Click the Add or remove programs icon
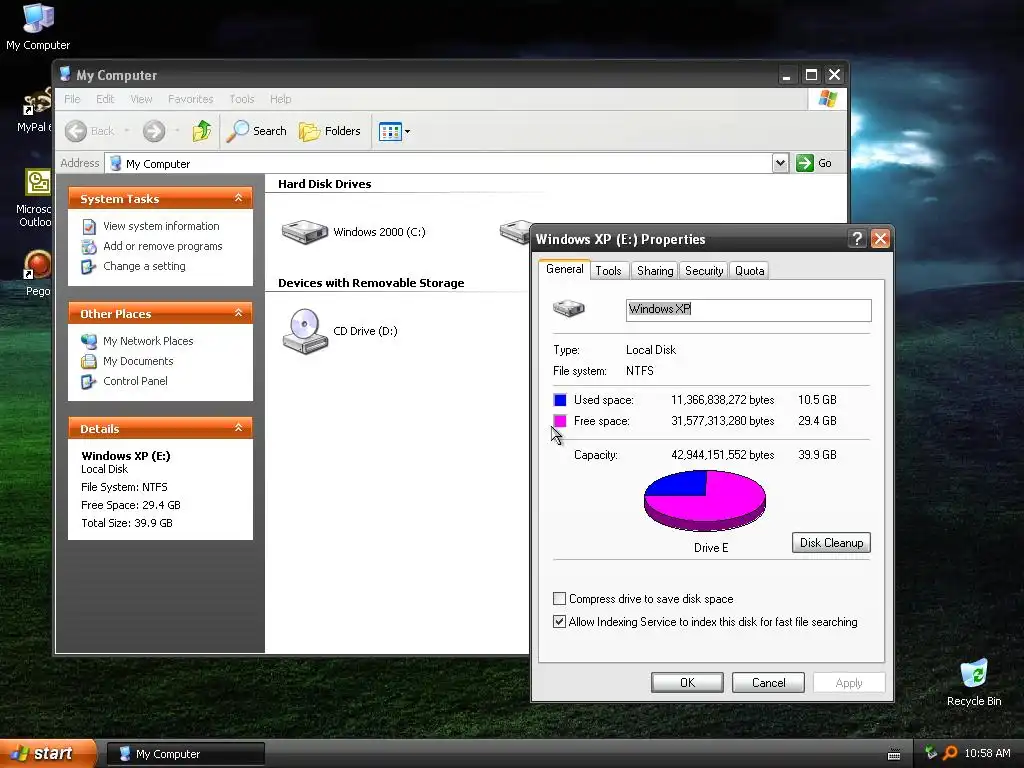Viewport: 1024px width, 768px height. [x=89, y=246]
